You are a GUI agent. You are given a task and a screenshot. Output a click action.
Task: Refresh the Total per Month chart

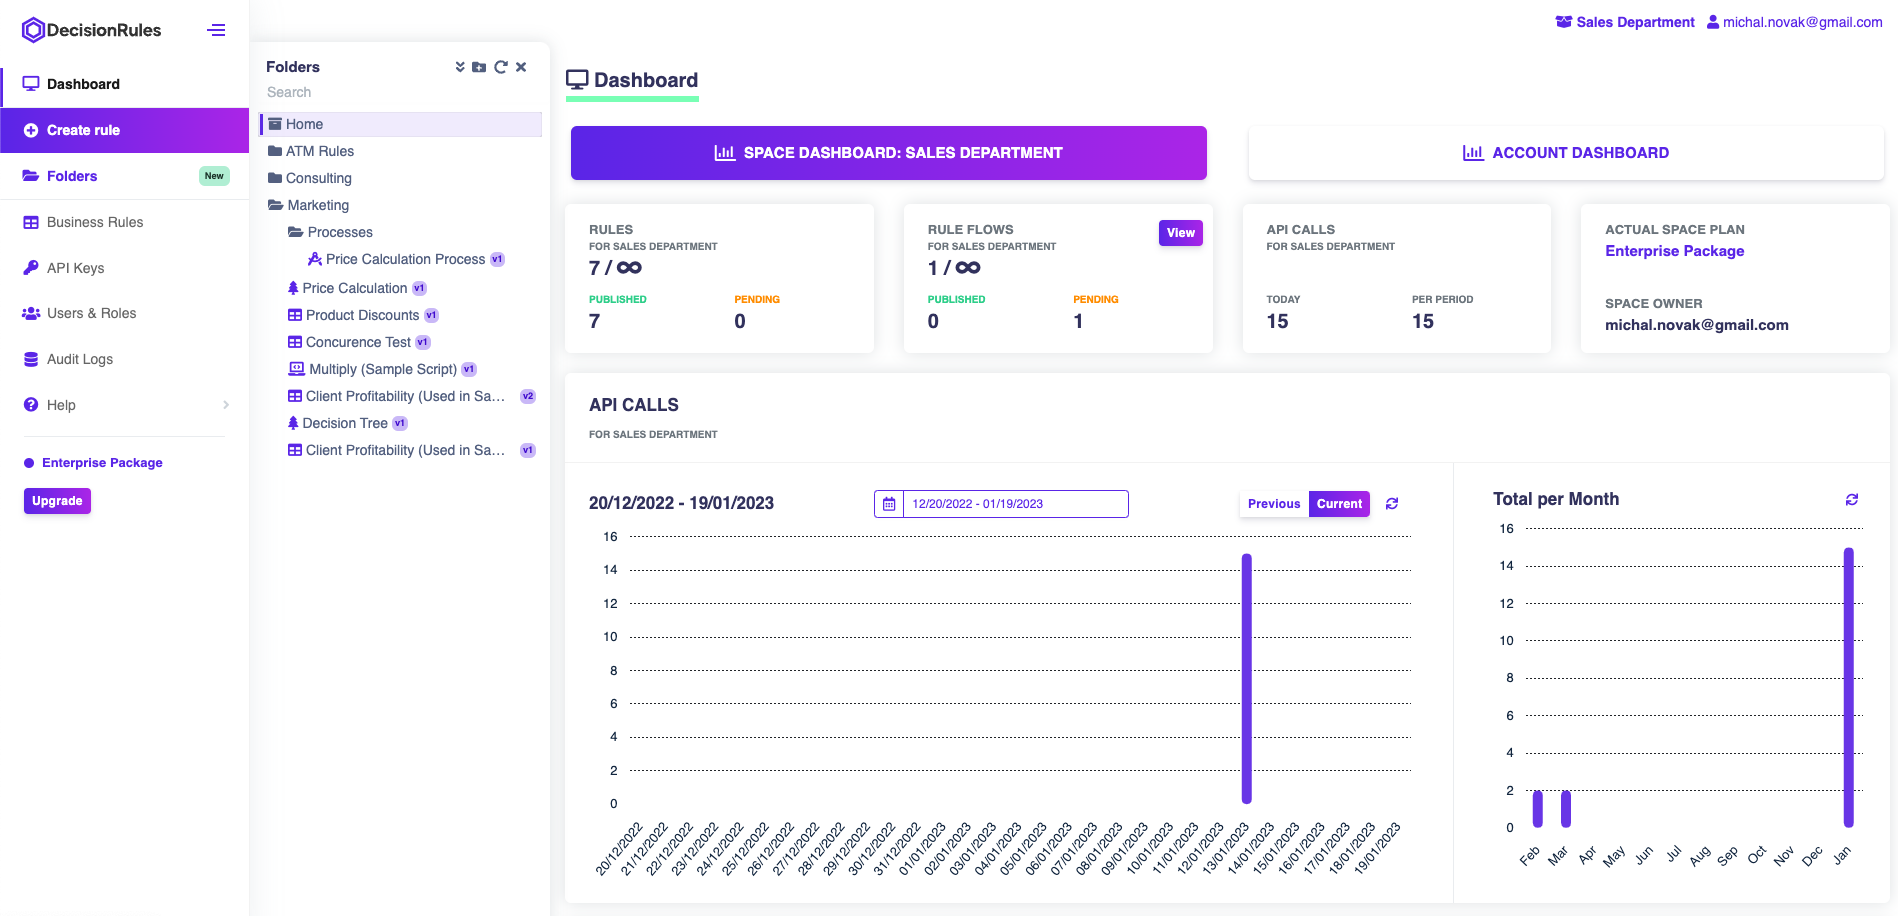pyautogui.click(x=1852, y=499)
